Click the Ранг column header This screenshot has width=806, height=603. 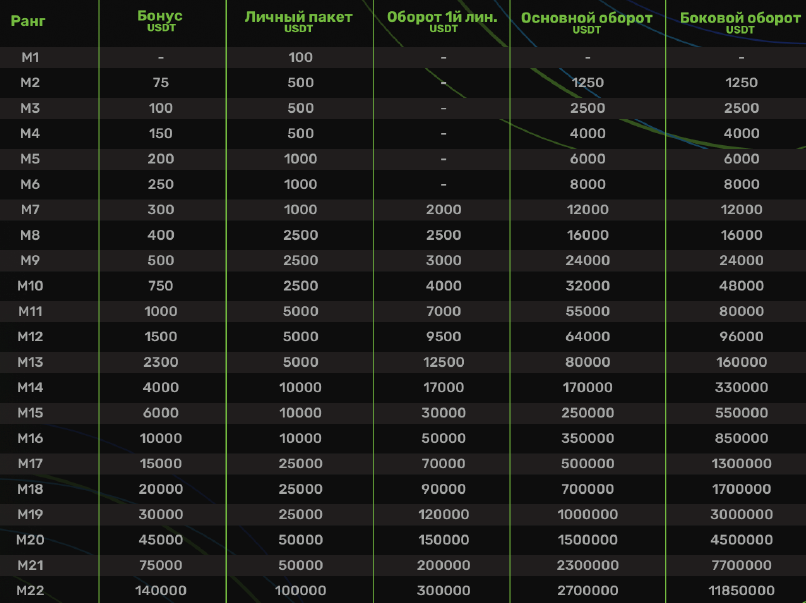pyautogui.click(x=29, y=21)
